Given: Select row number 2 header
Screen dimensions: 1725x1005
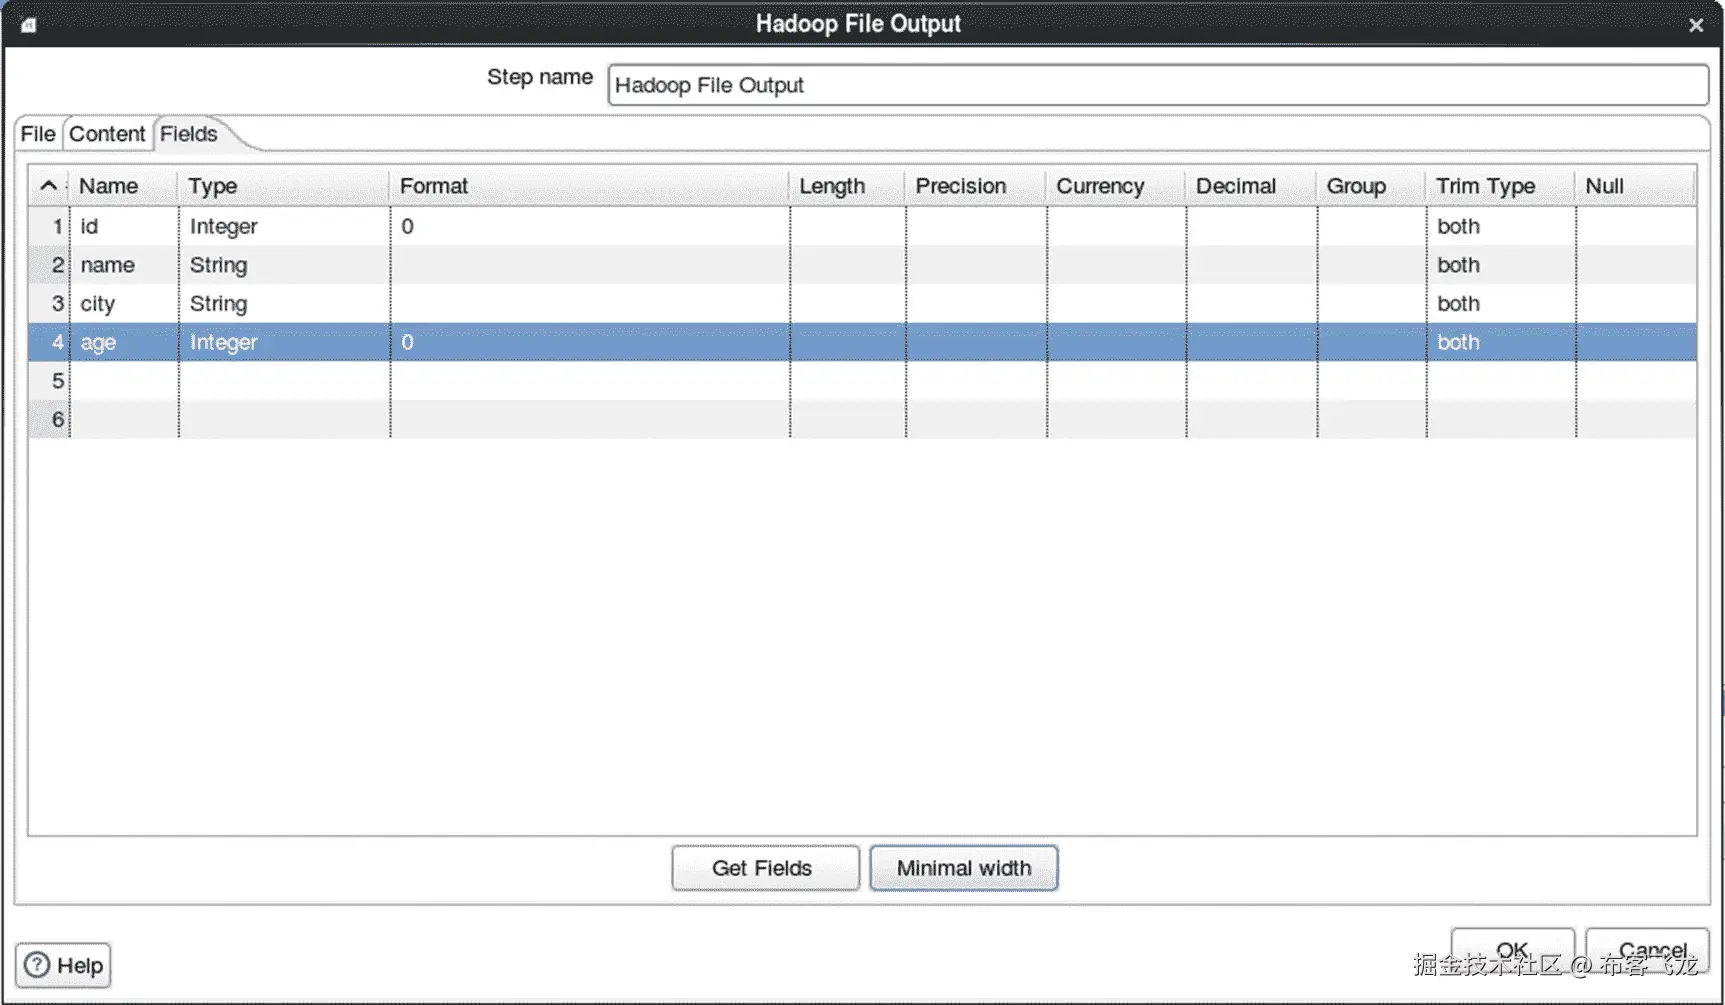Looking at the screenshot, I should [49, 265].
